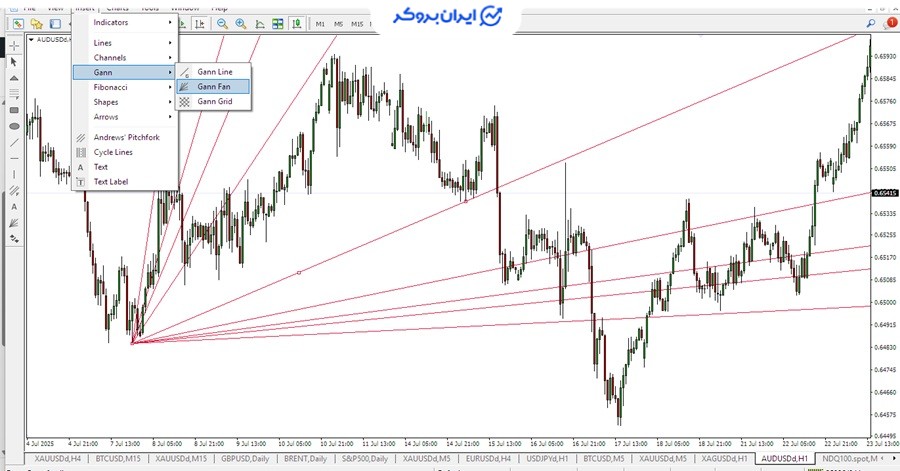Expand the Arrows submenu
This screenshot has height=471, width=900.
[x=125, y=117]
